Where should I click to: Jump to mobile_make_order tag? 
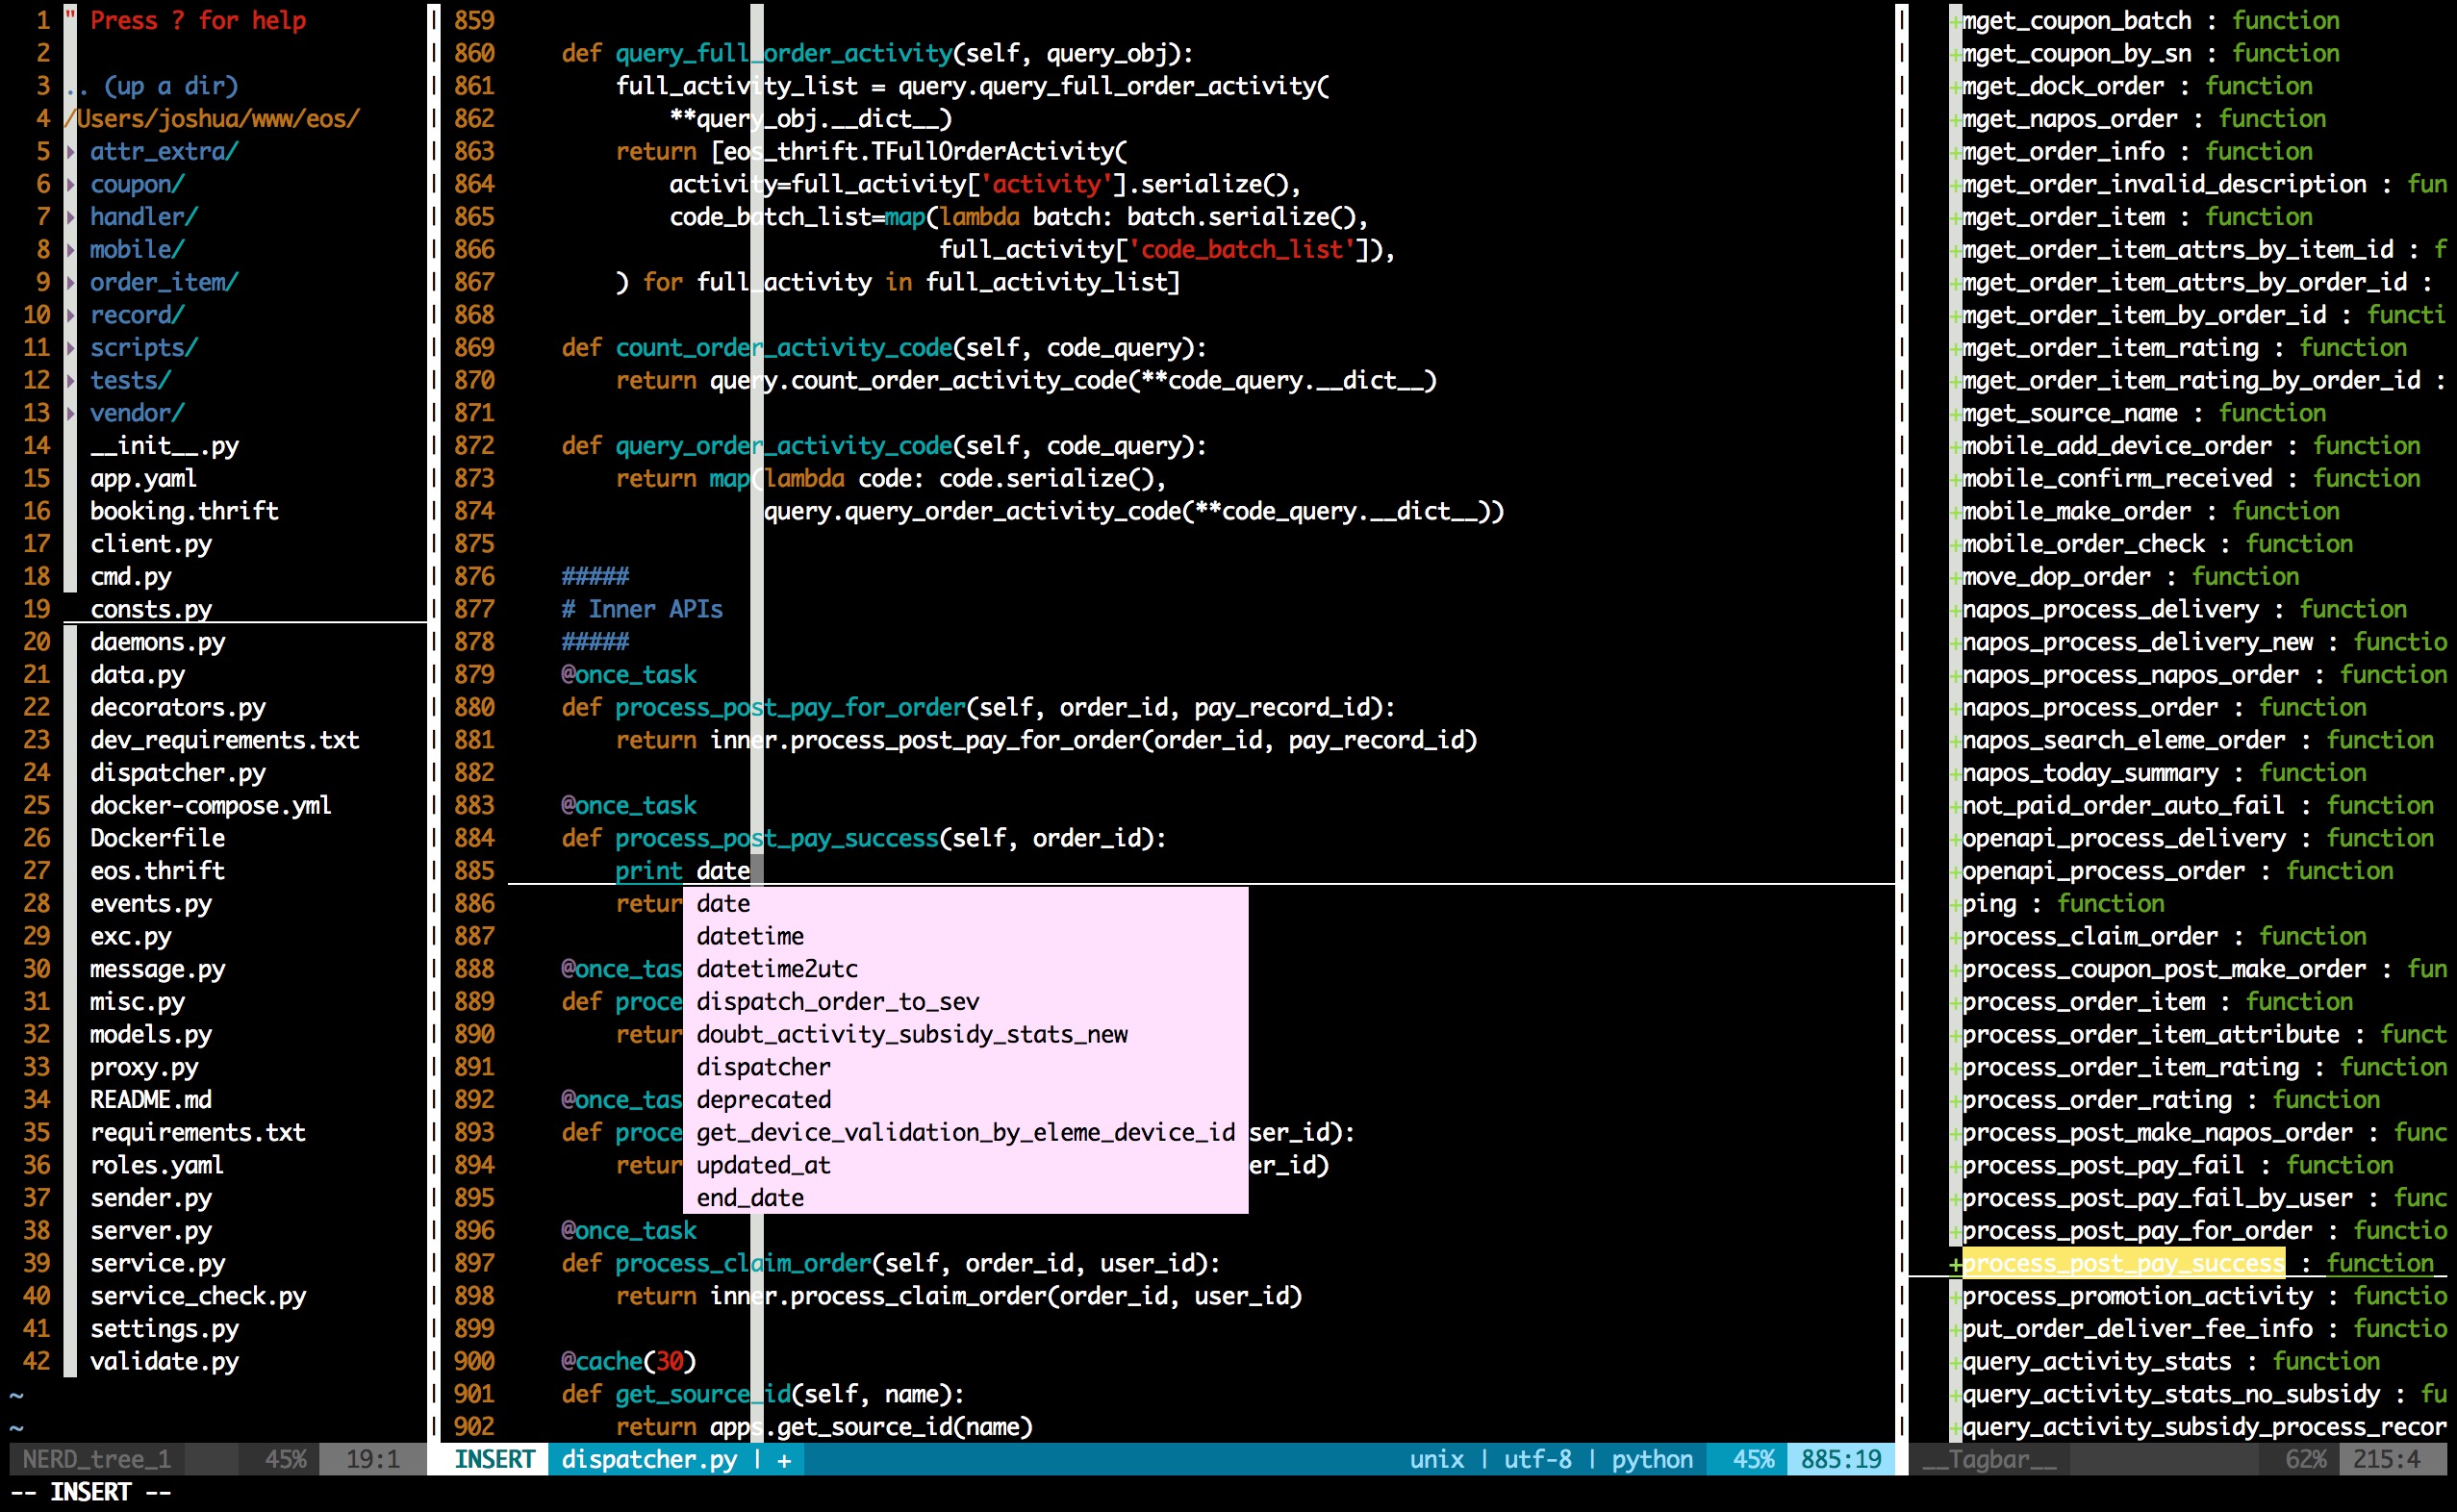(x=2076, y=512)
